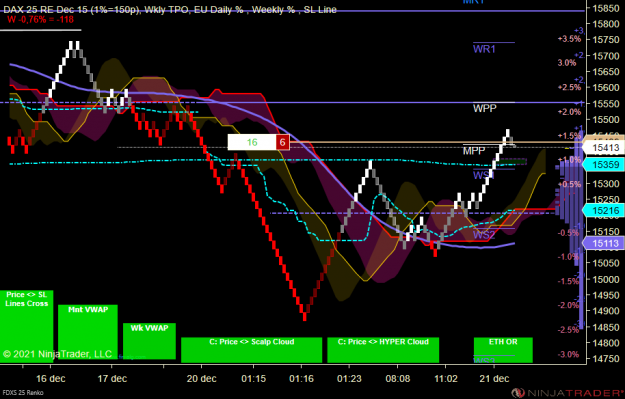The width and height of the screenshot is (625, 399).
Task: Click the -2.5% percent level label
Action: point(568,330)
